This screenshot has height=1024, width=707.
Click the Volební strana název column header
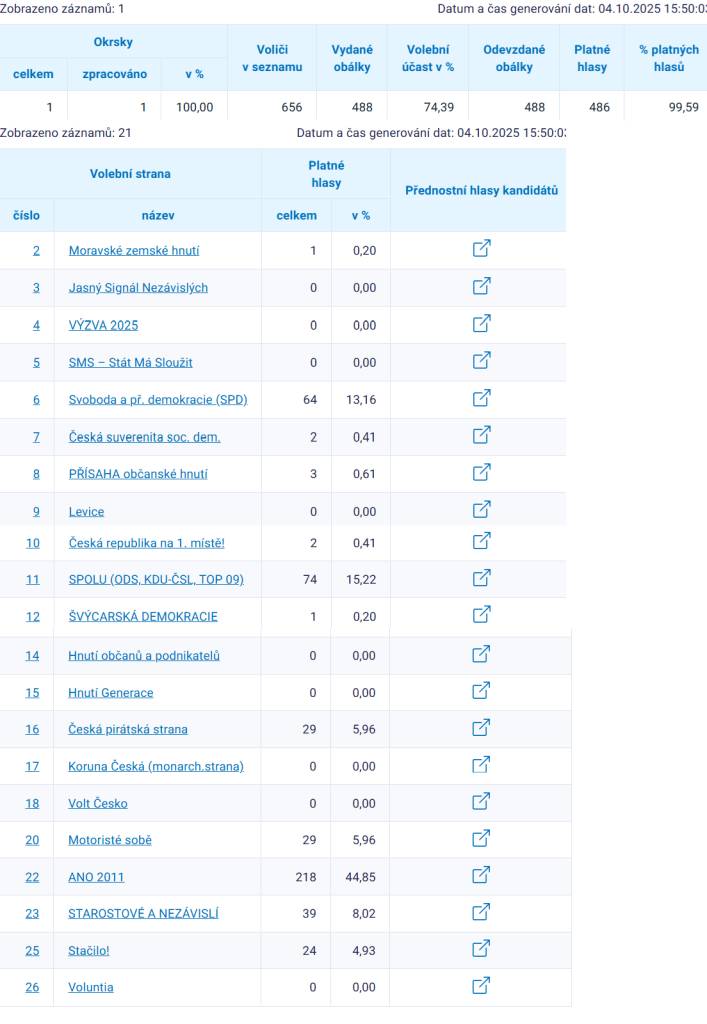click(x=158, y=215)
